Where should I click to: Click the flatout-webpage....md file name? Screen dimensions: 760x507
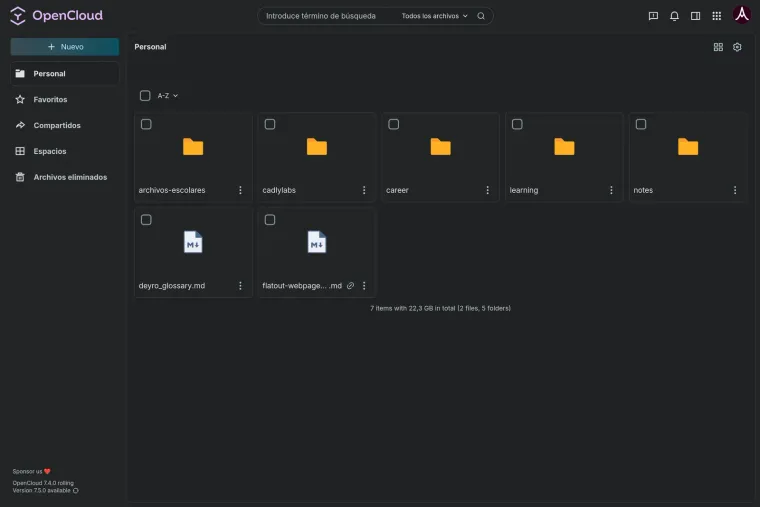302,285
